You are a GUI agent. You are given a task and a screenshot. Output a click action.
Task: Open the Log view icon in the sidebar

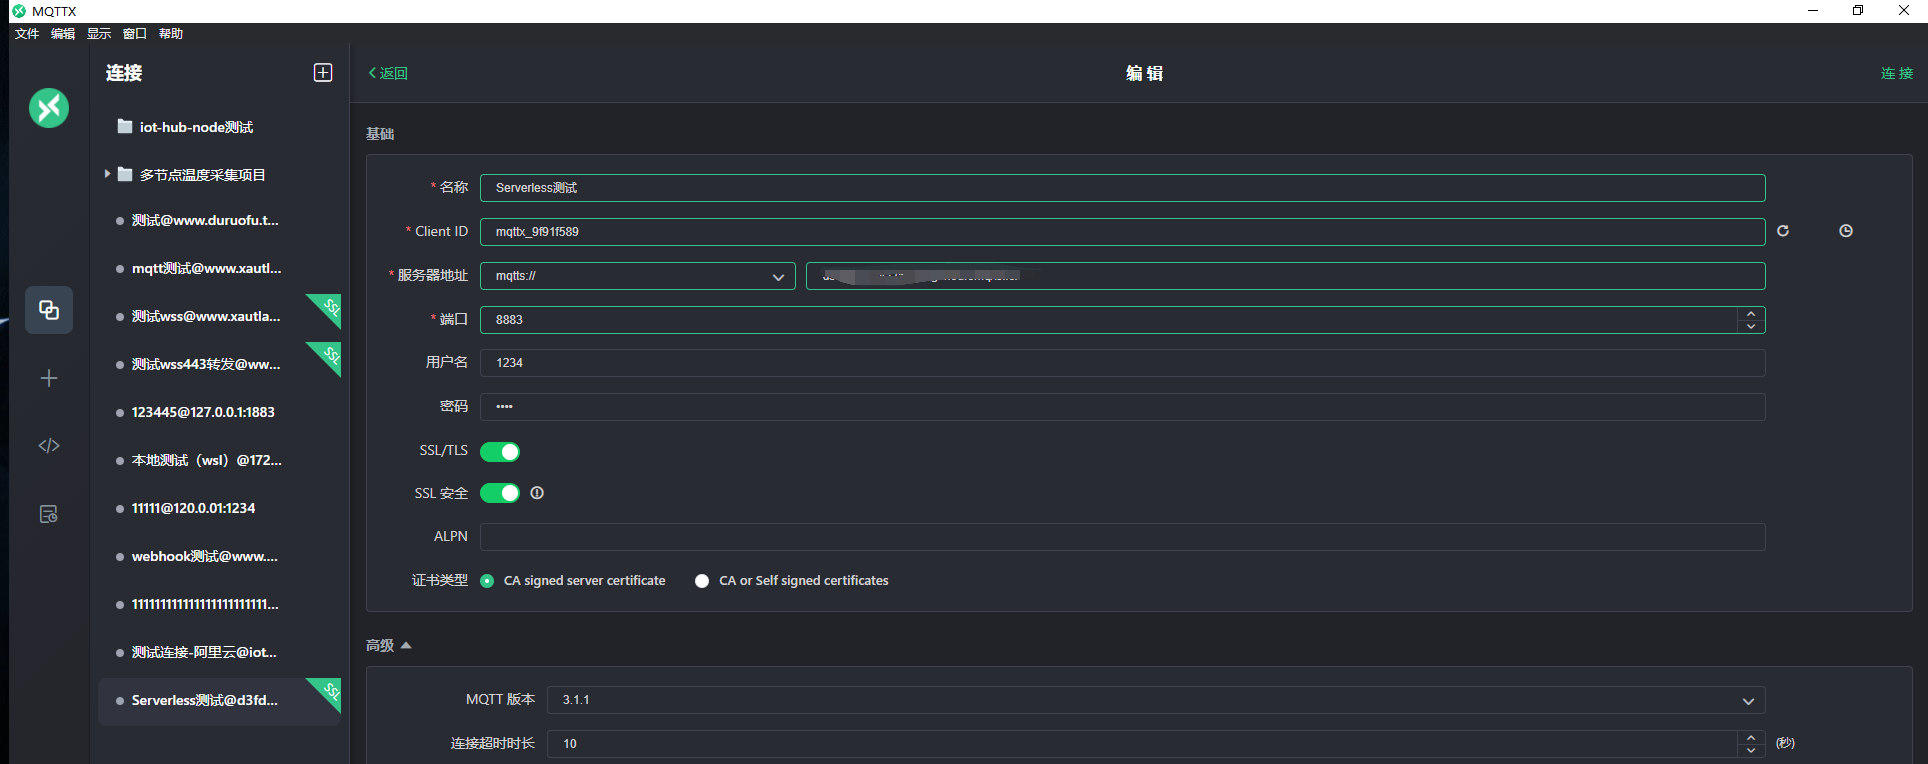[x=49, y=514]
